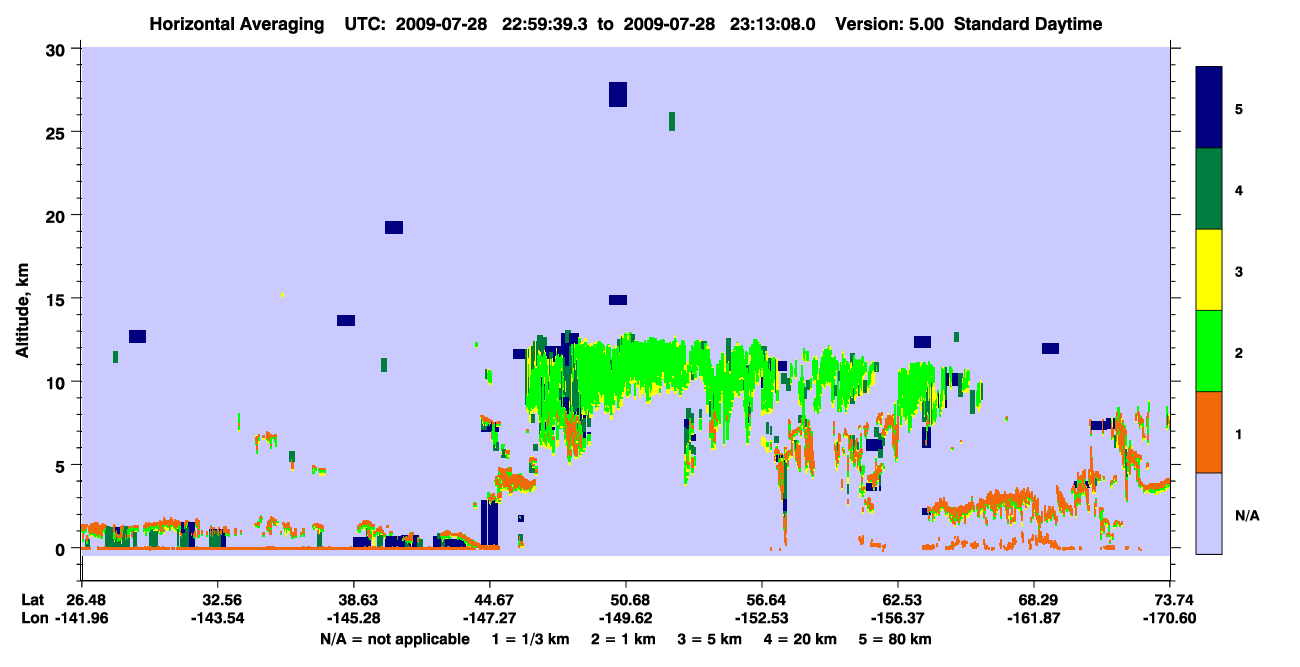Click 'N/A = not applicable' legend text
This screenshot has height=667, width=1300.
[394, 639]
